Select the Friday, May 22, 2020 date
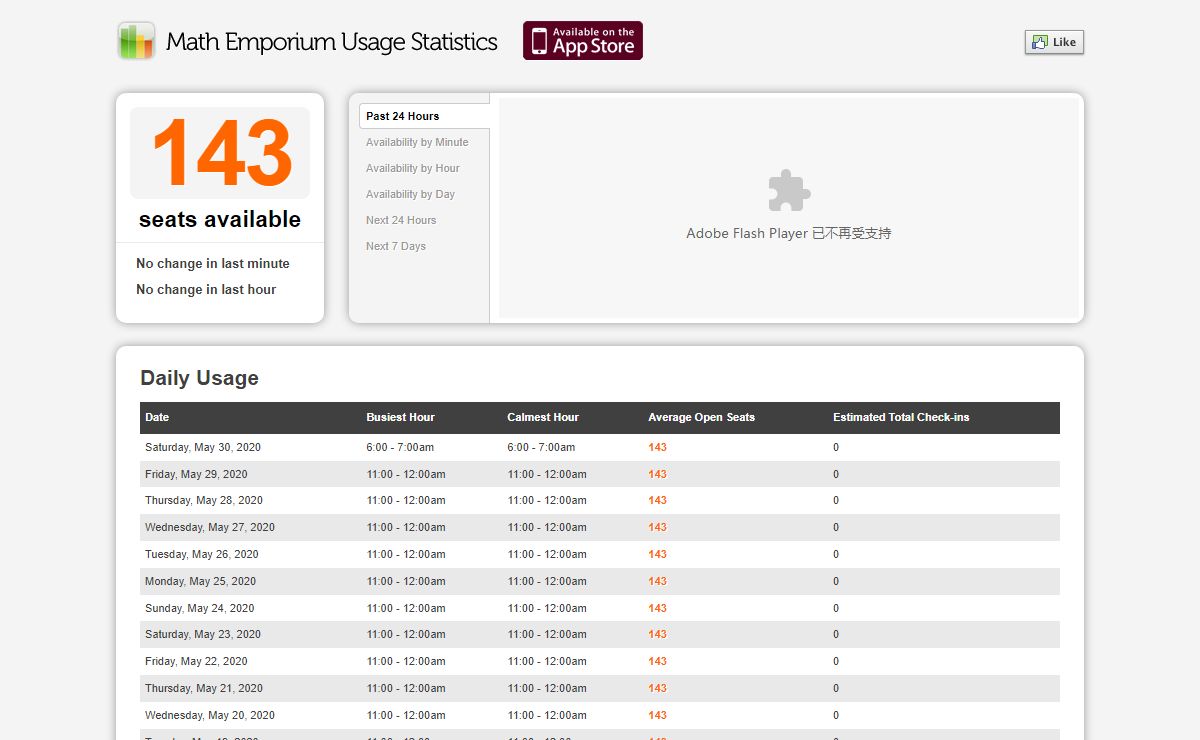The image size is (1200, 740). point(196,661)
